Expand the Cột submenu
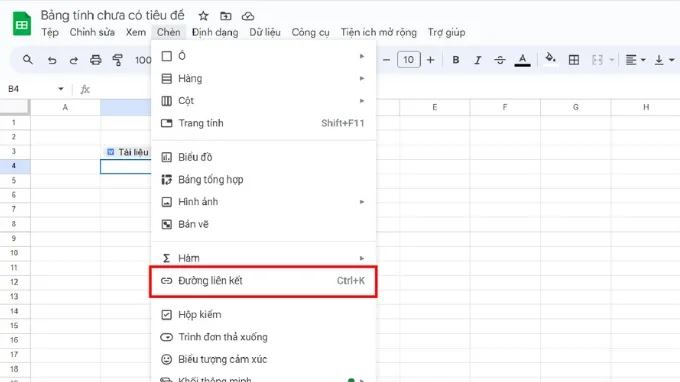The width and height of the screenshot is (680, 382). (263, 101)
